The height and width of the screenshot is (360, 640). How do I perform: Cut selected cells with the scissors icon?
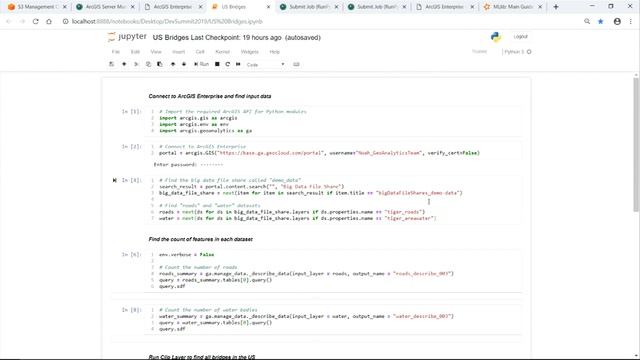tap(136, 64)
